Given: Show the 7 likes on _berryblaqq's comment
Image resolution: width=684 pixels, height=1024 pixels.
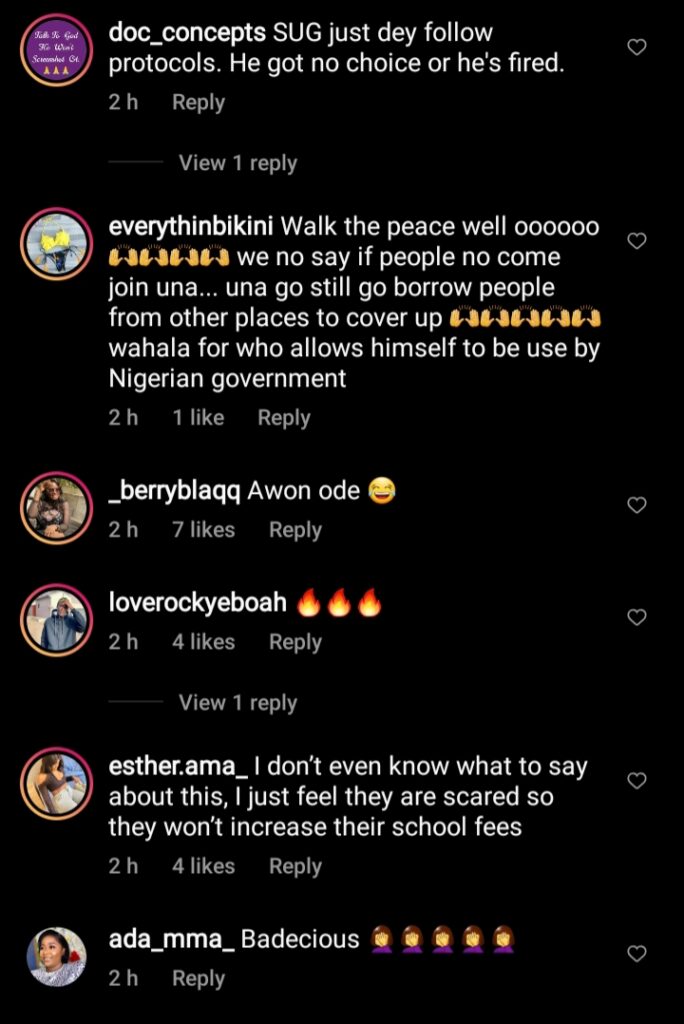Looking at the screenshot, I should [x=203, y=530].
